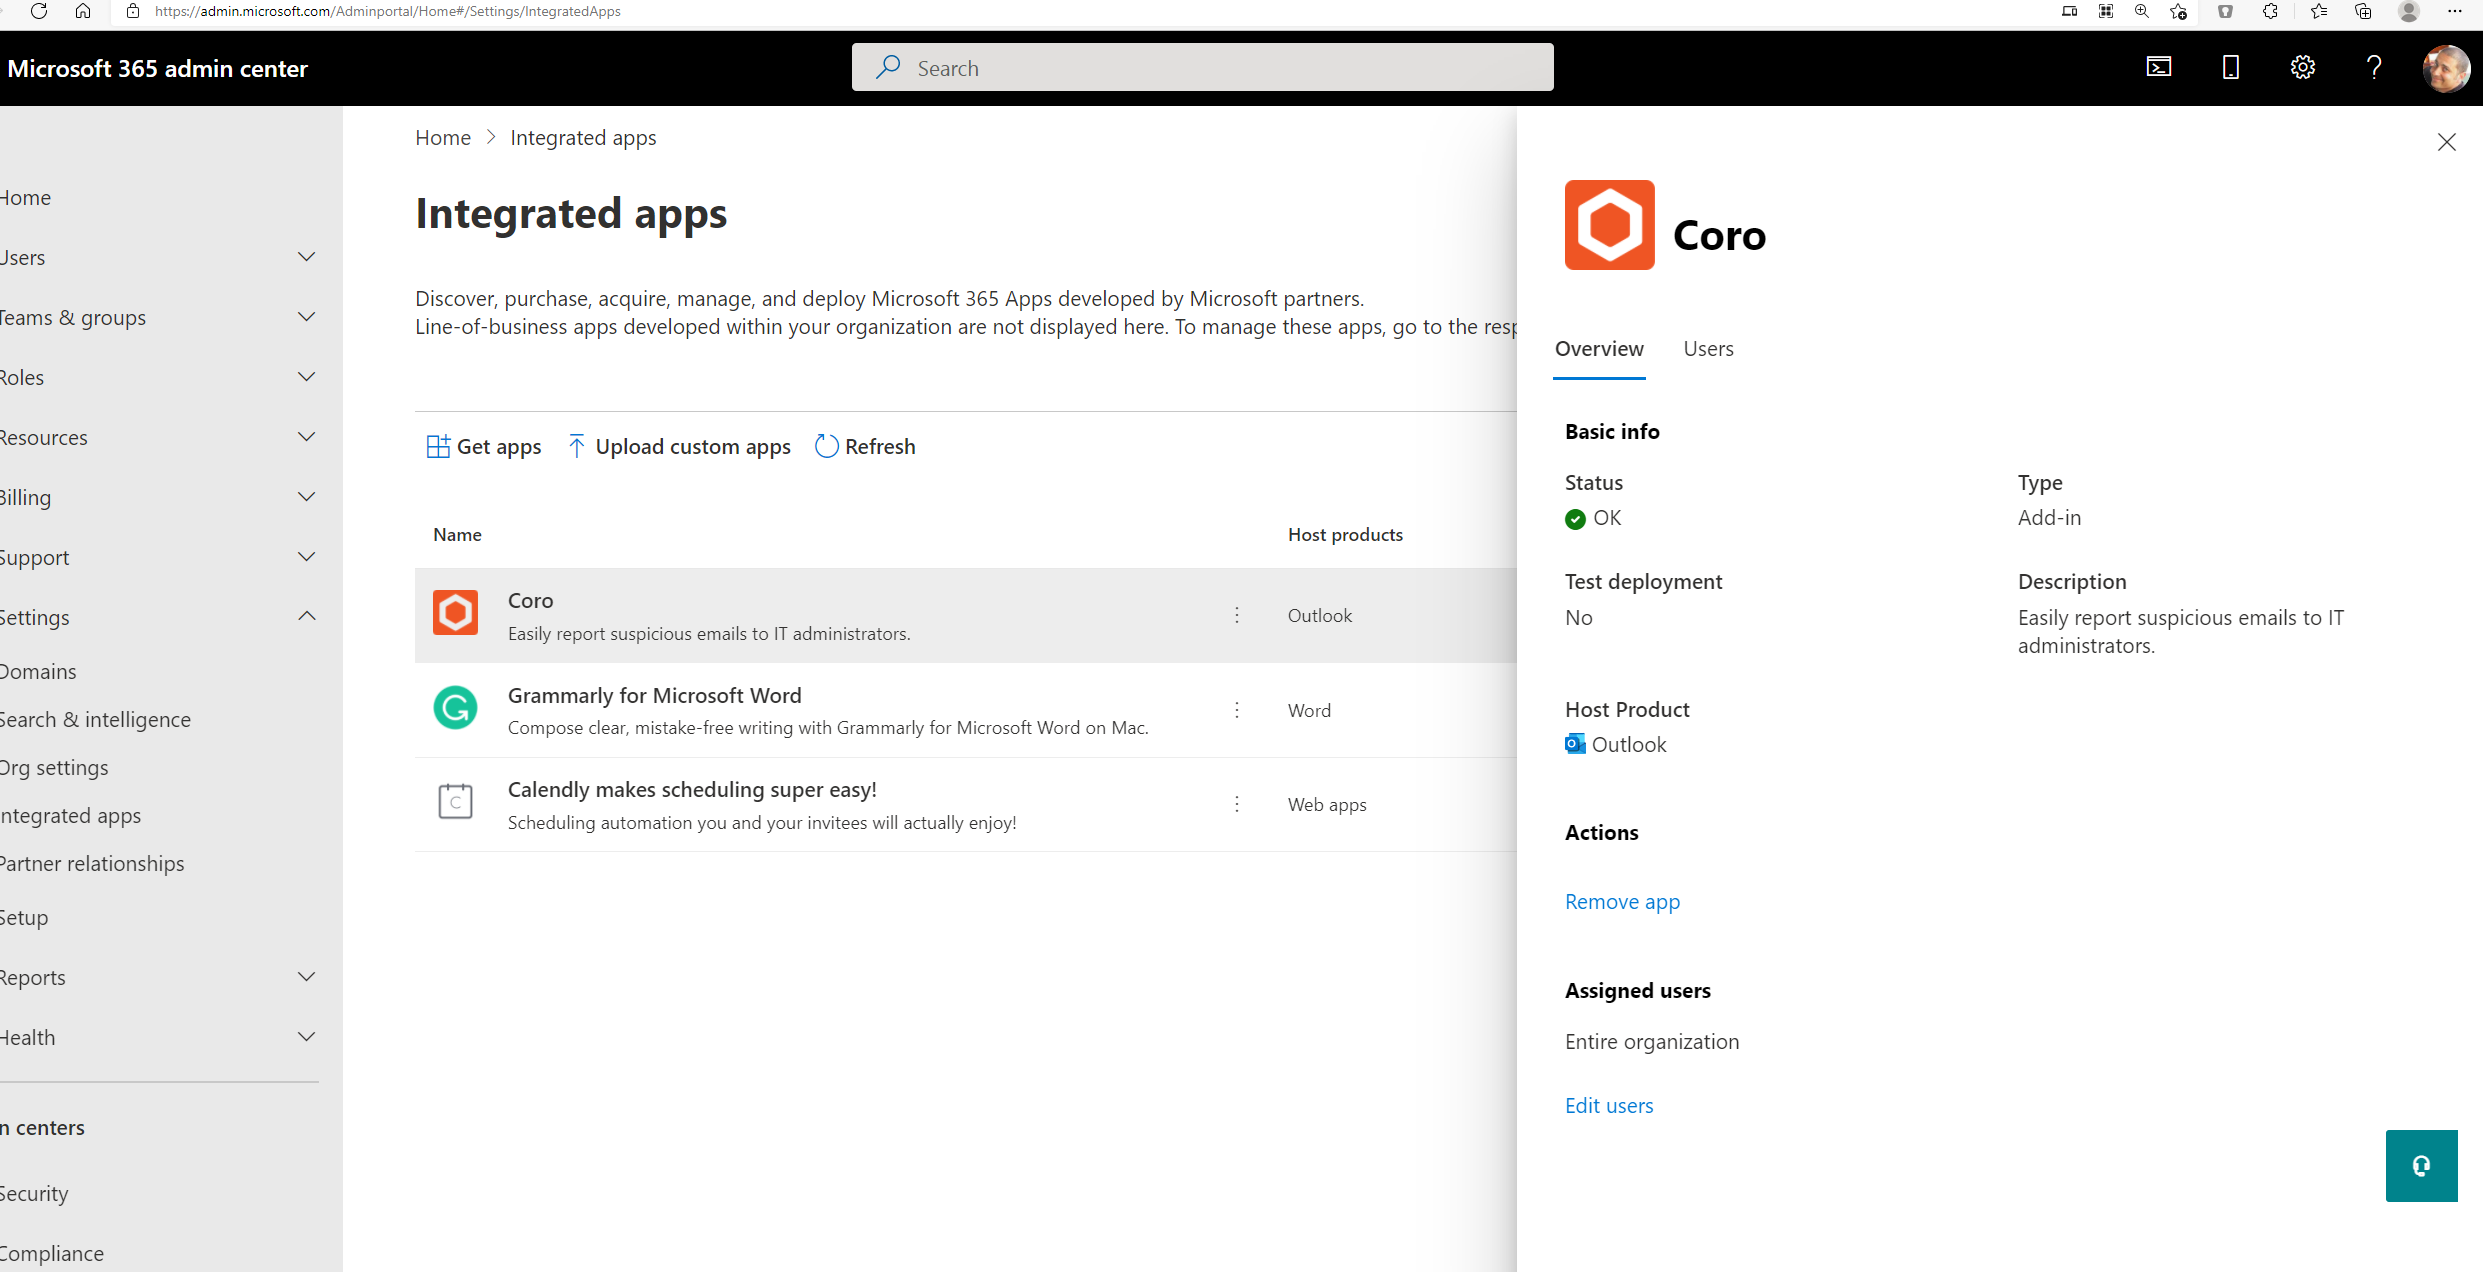Click the browser address bar URL

point(387,11)
